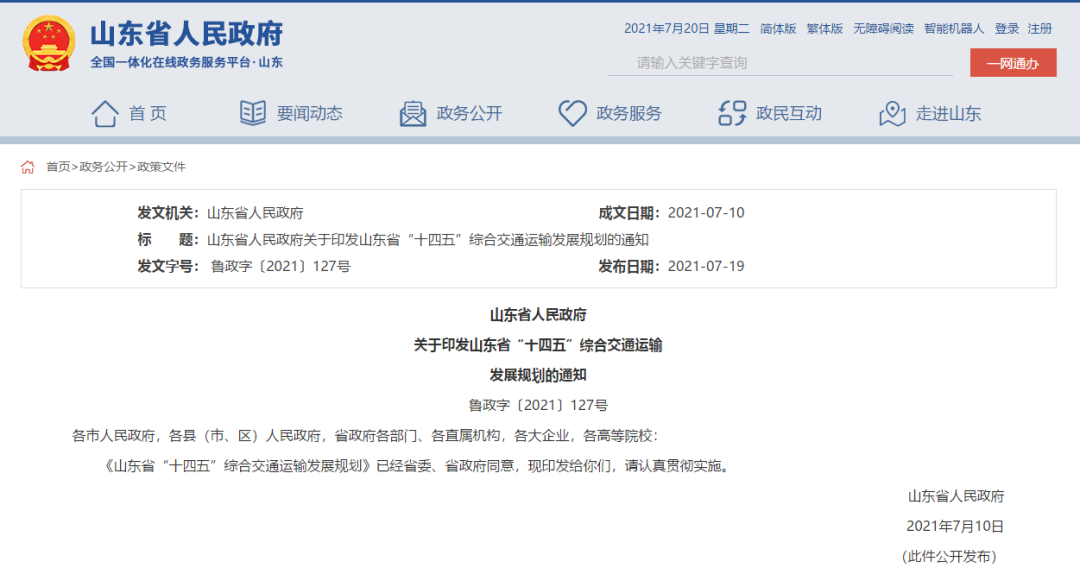This screenshot has height=568, width=1080.
Task: Open the 政务服务 navigation menu
Action: click(x=629, y=114)
